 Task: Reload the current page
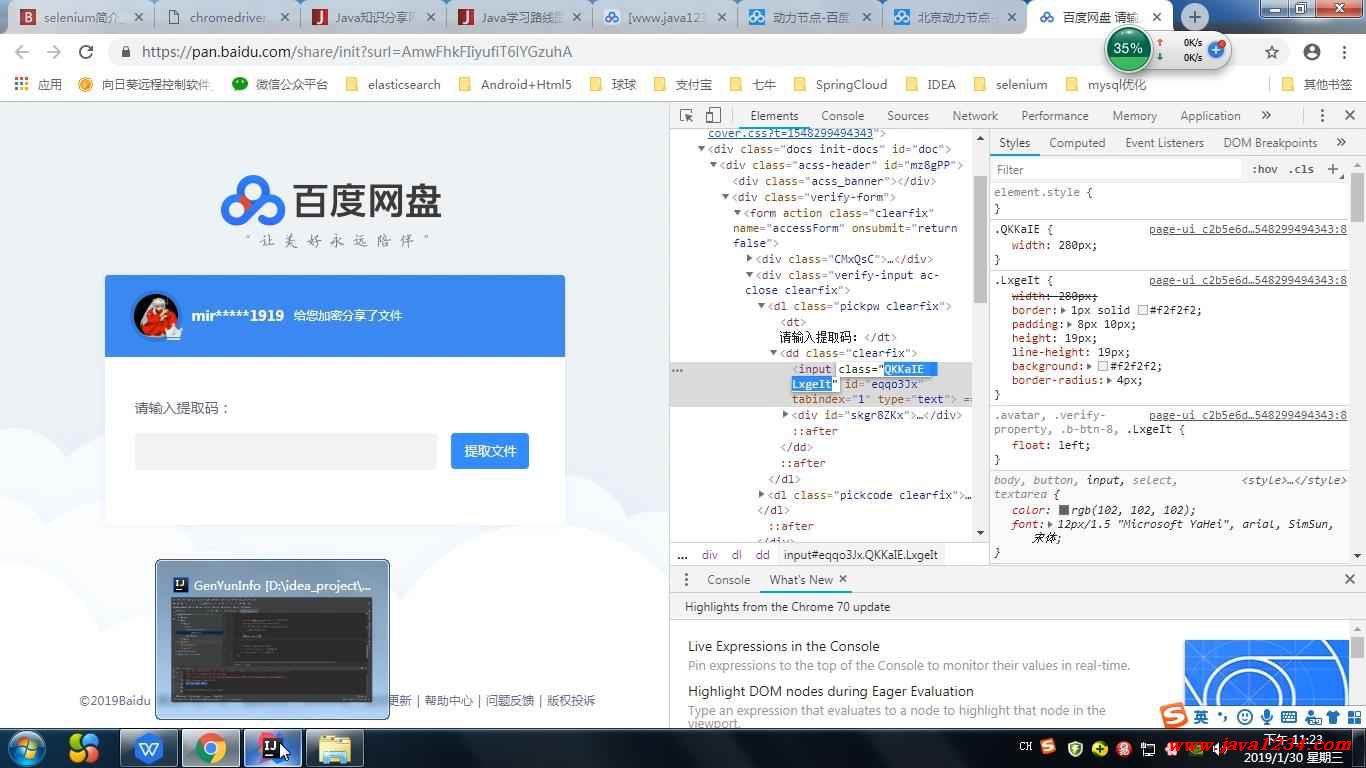click(x=86, y=52)
